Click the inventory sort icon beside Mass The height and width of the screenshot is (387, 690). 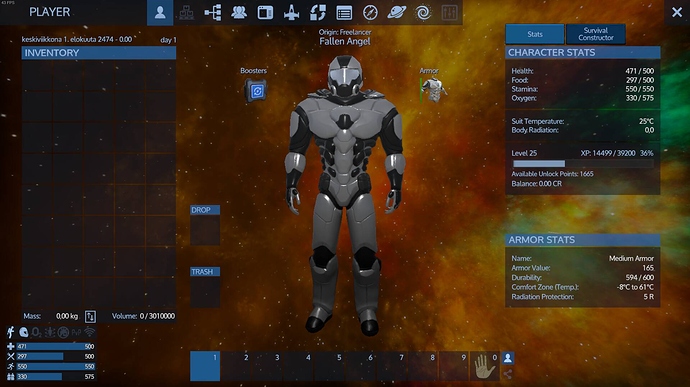(90, 316)
